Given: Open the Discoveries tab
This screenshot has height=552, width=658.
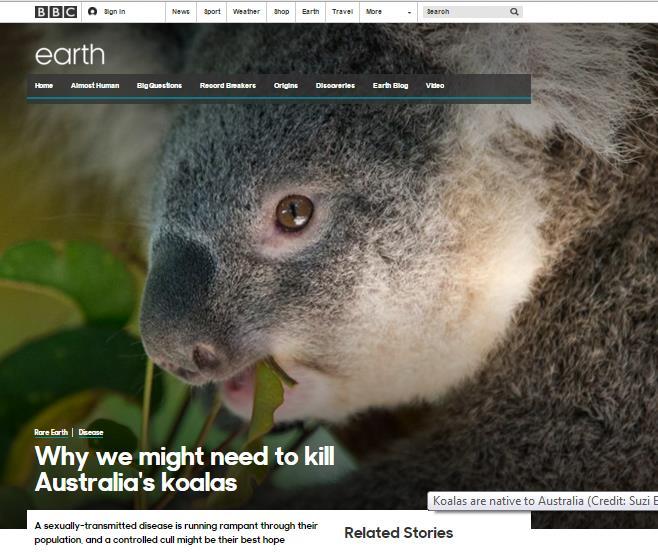Looking at the screenshot, I should tap(335, 86).
